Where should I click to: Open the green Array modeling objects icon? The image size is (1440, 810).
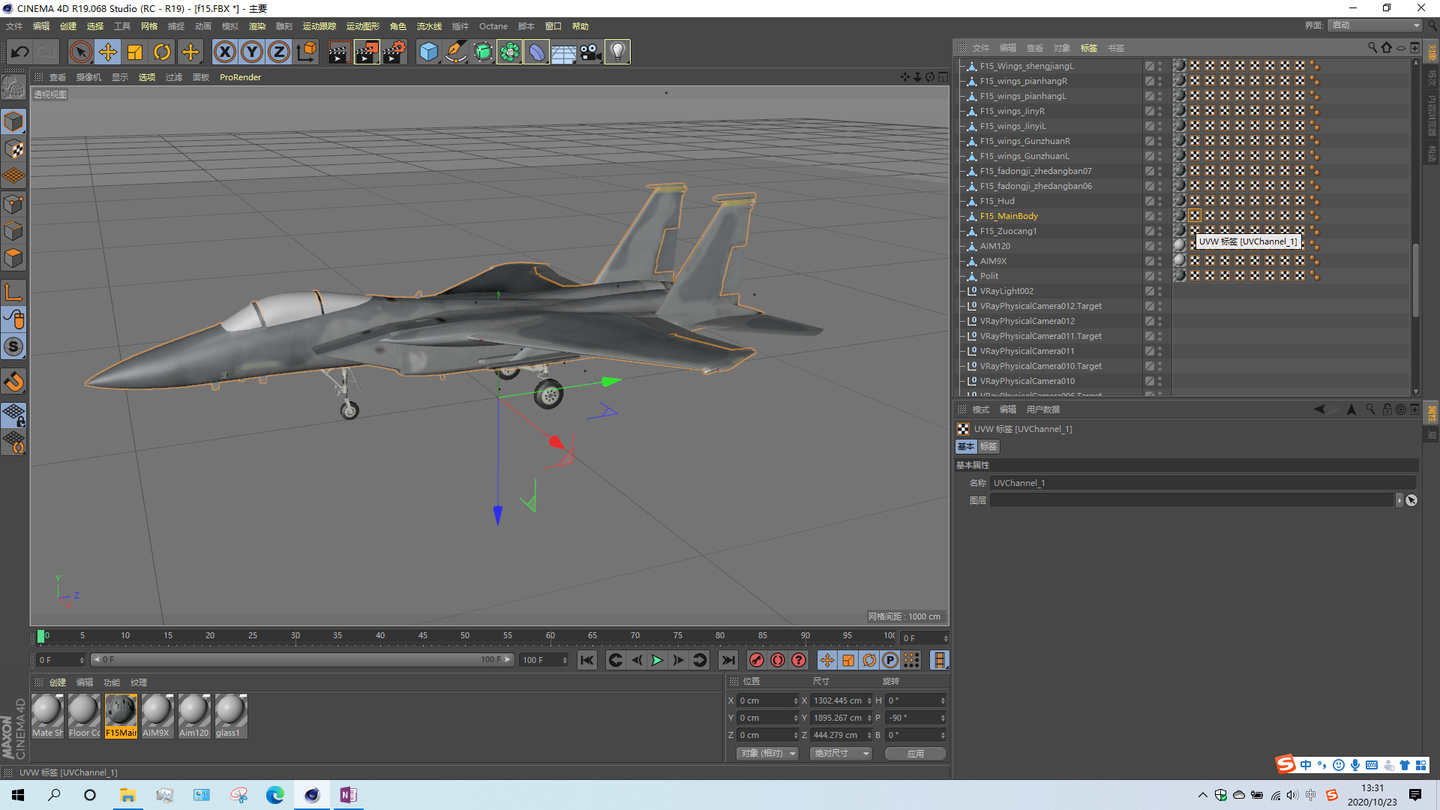[509, 52]
